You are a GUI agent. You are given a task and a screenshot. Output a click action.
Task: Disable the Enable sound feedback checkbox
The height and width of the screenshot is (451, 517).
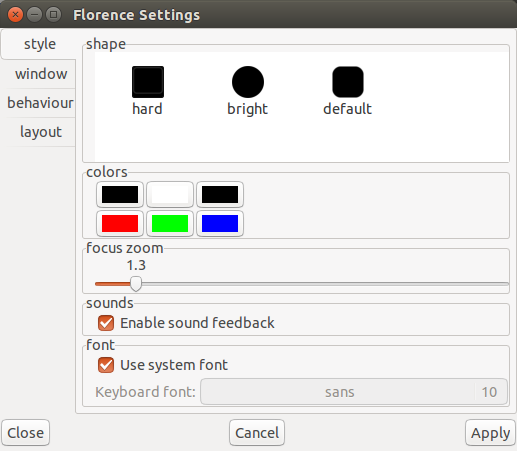[106, 323]
